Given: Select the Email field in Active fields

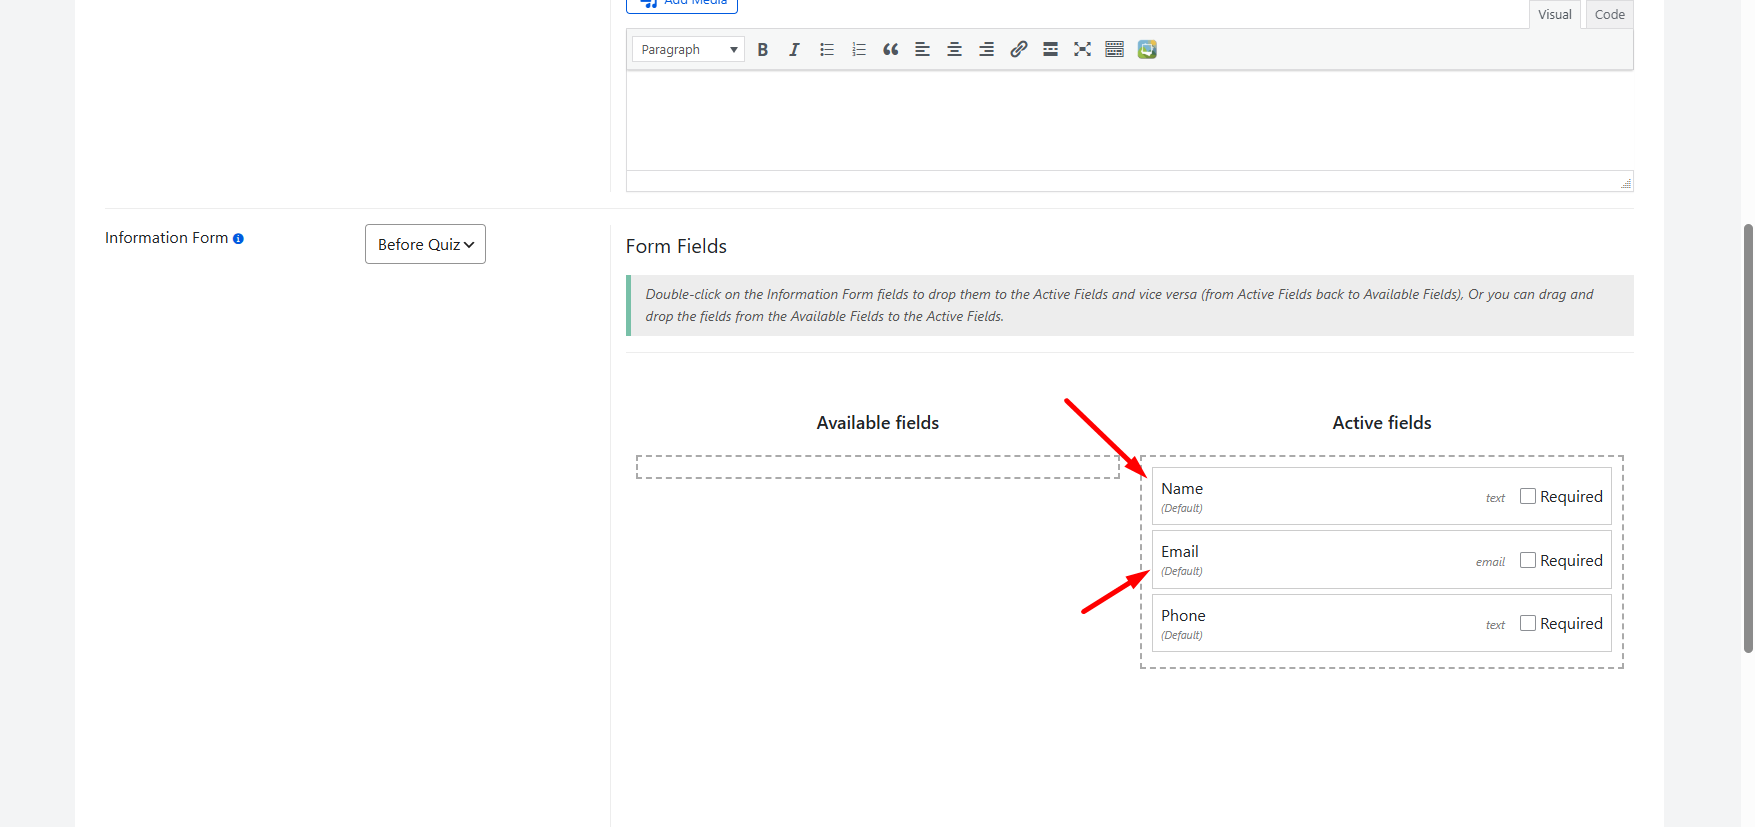Looking at the screenshot, I should tap(1382, 560).
